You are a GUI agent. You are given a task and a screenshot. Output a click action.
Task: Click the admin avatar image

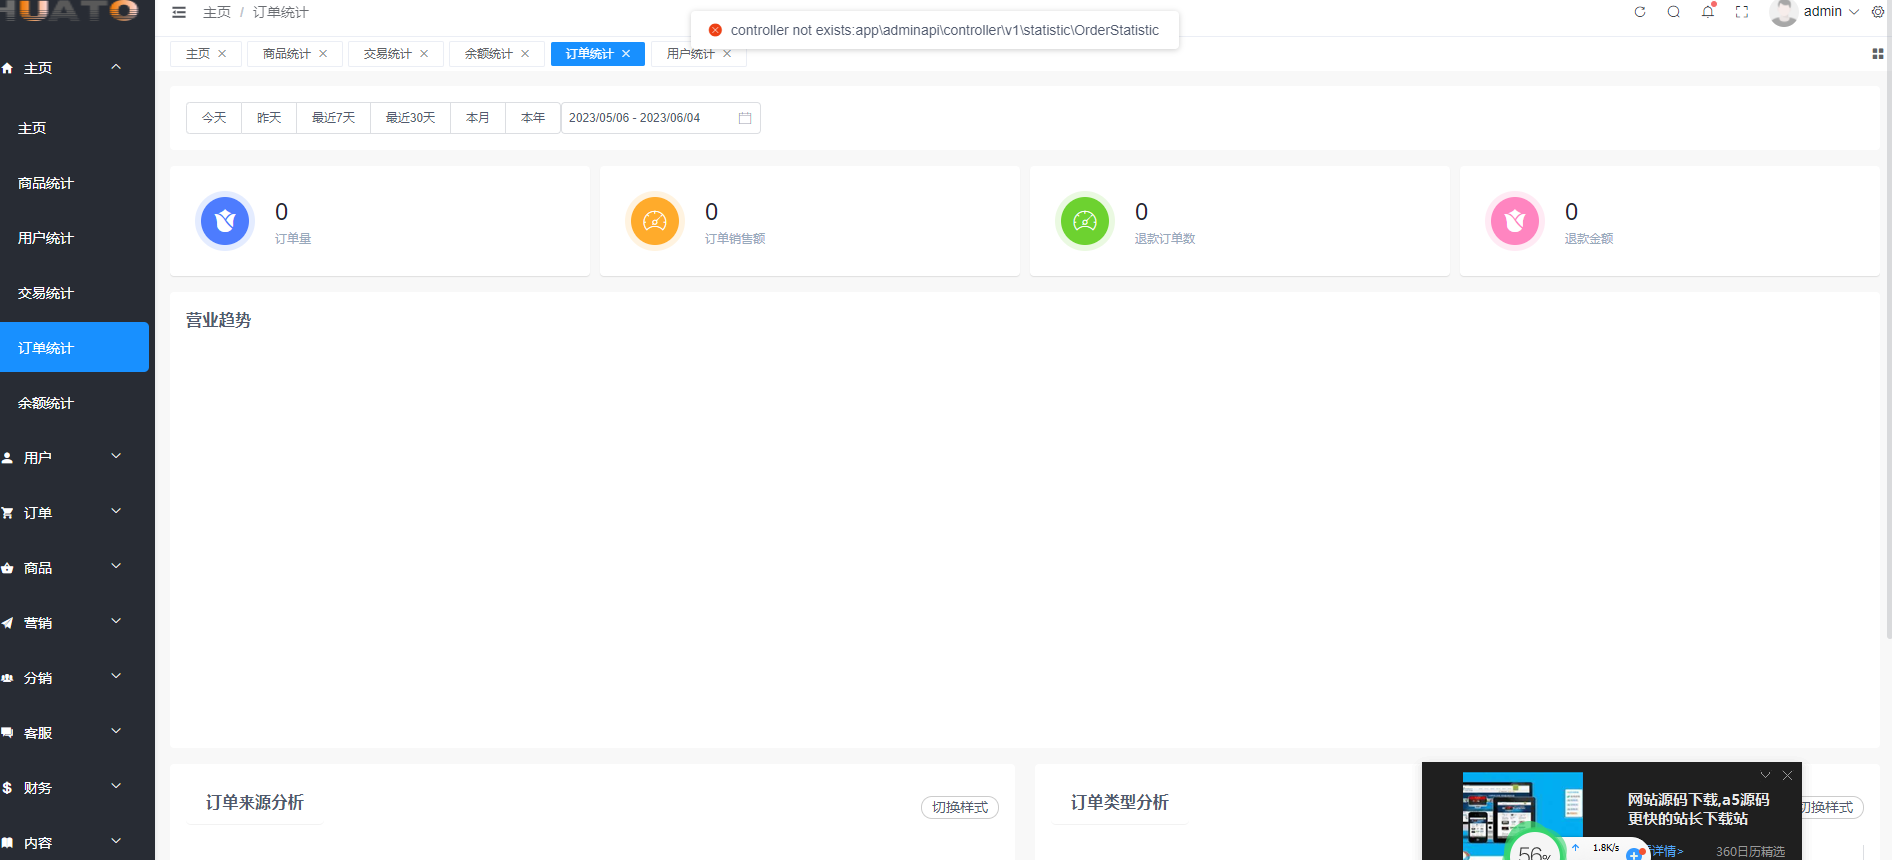pyautogui.click(x=1783, y=12)
